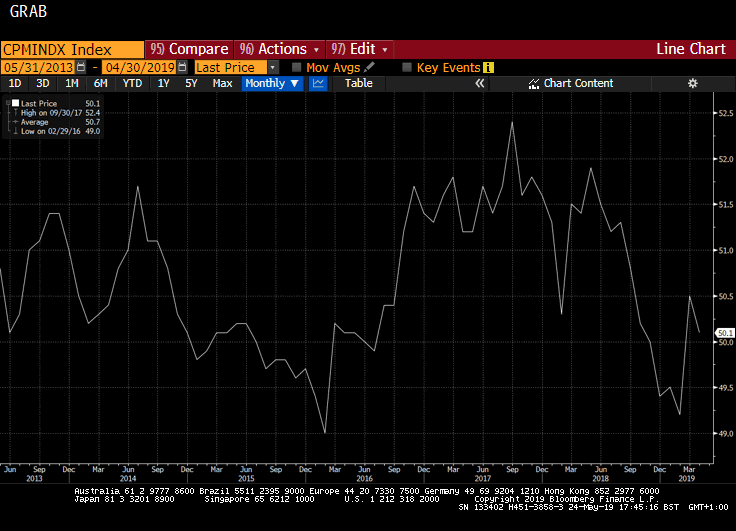Open the 95) Compare menu

coord(189,49)
